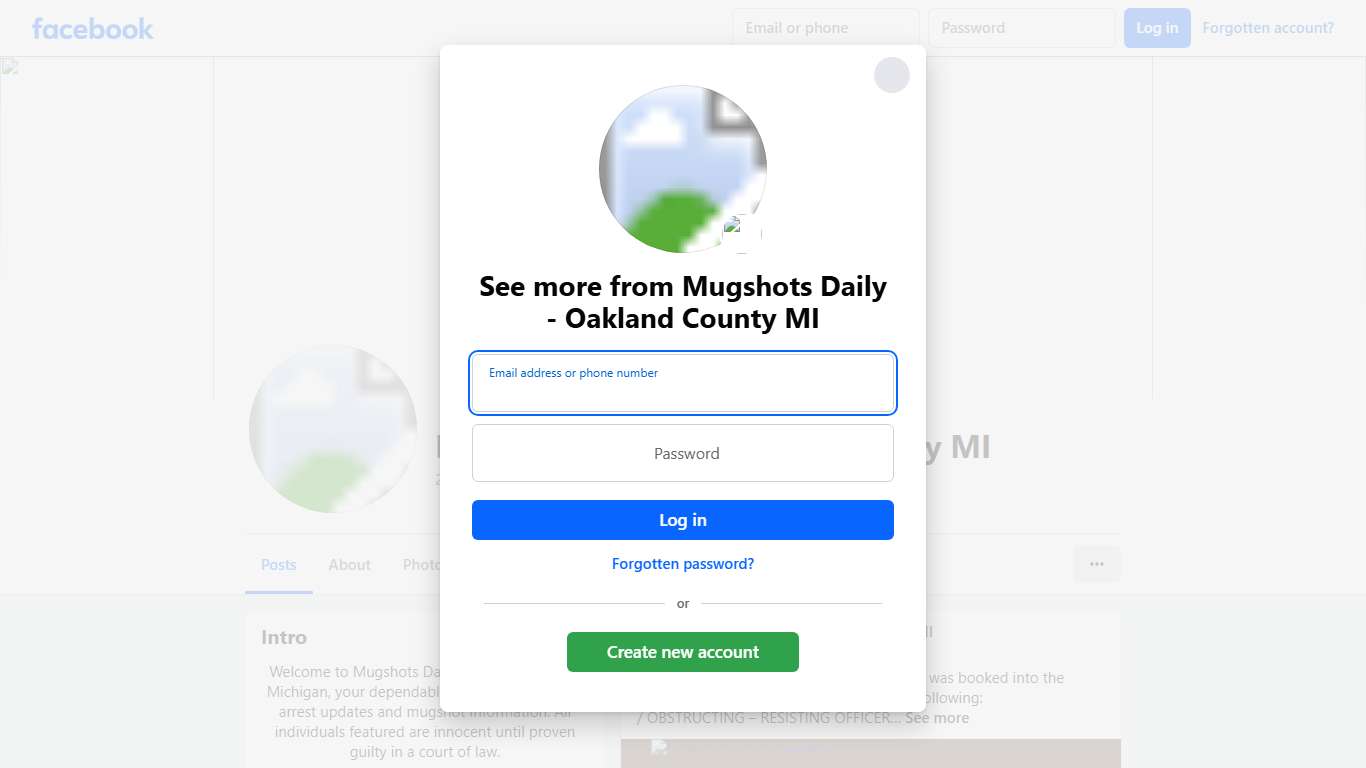Open the page profile picture behind dialog

pos(333,429)
